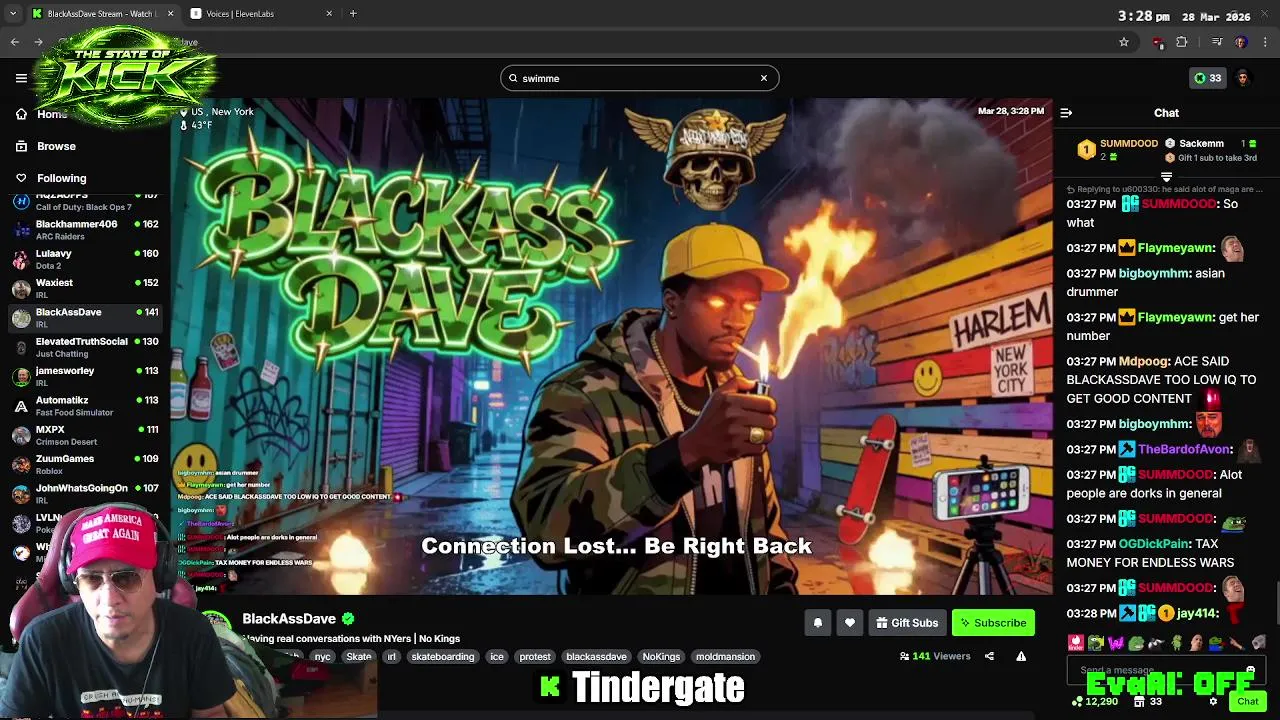Open Waxiest channel in sidebar
The image size is (1280, 720).
tap(85, 288)
